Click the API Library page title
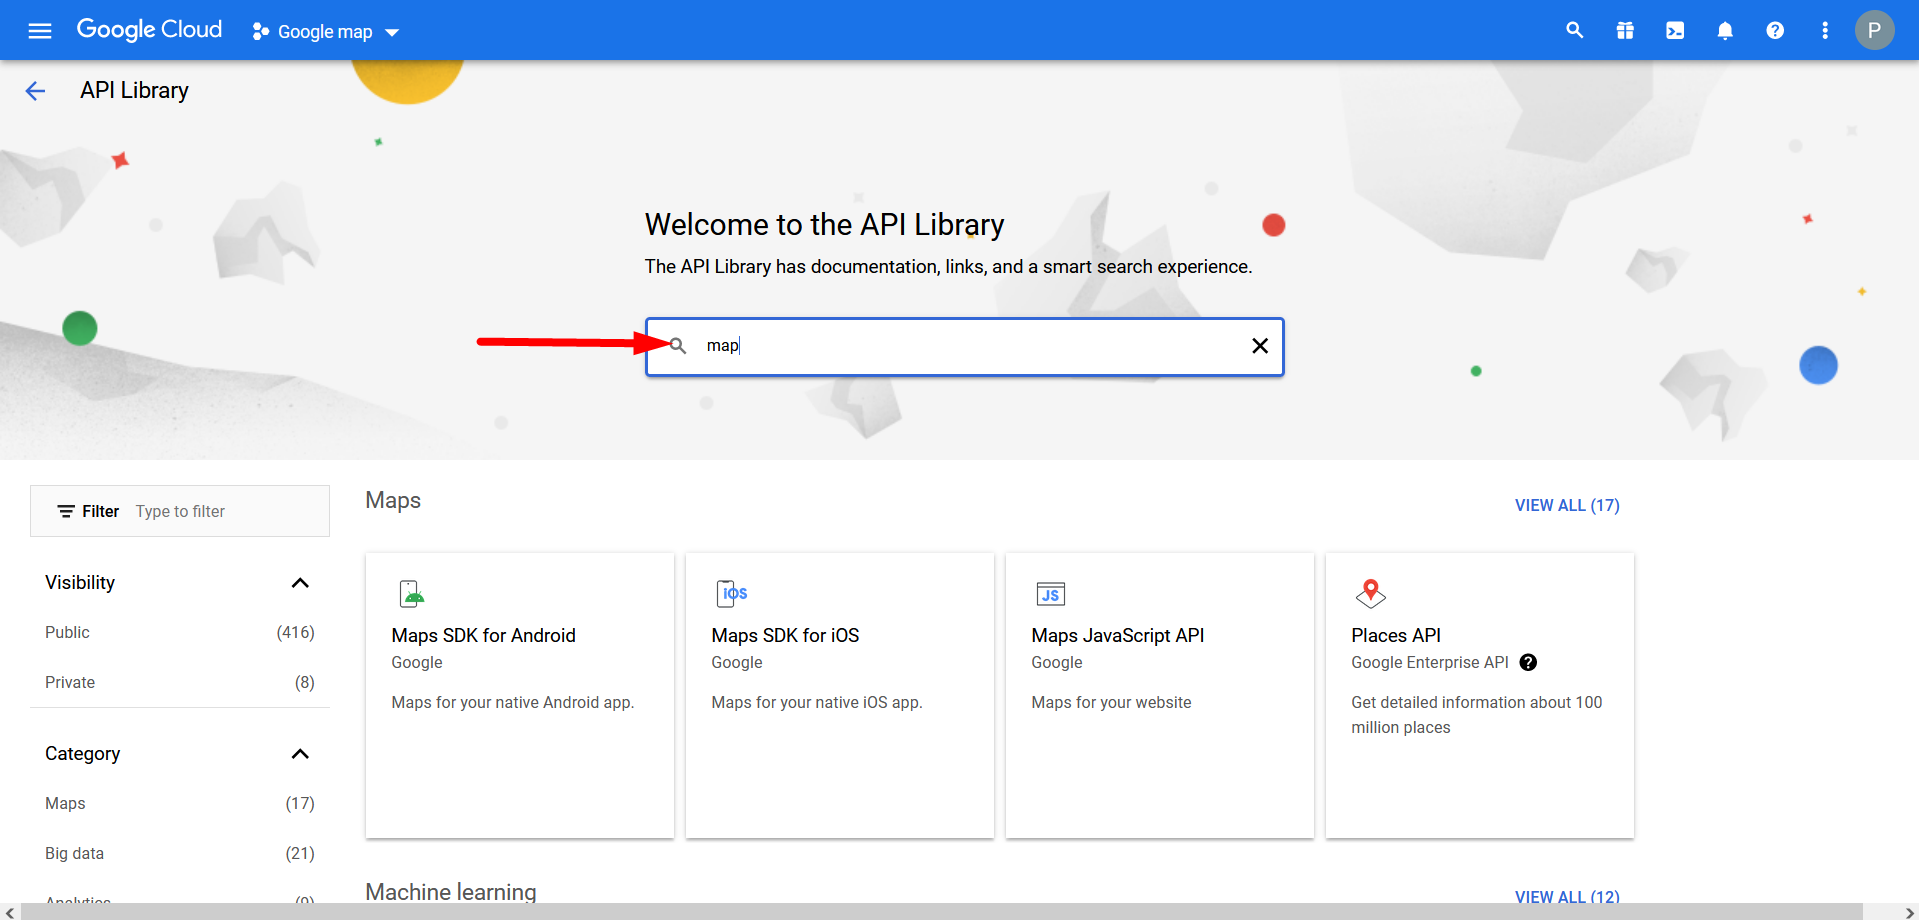This screenshot has height=920, width=1919. coord(134,90)
